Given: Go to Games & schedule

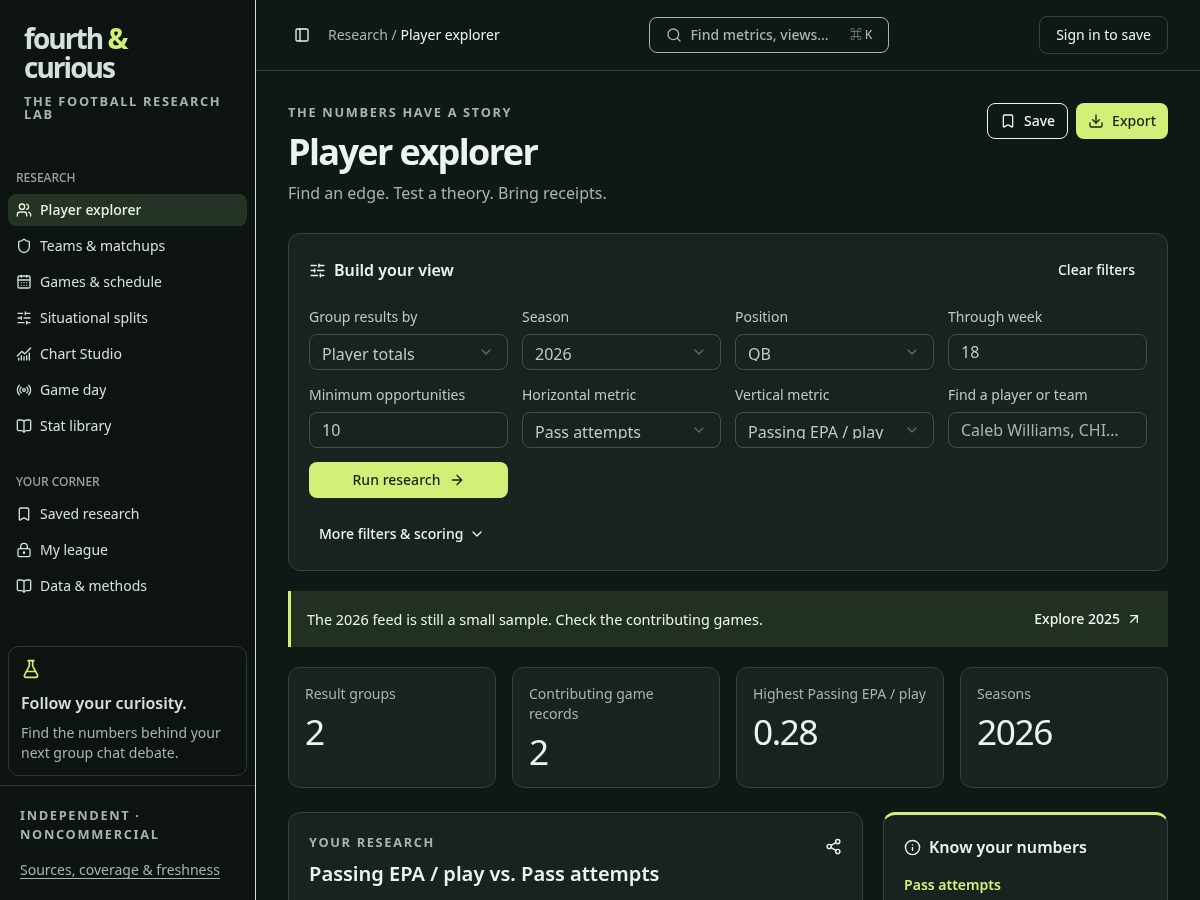Looking at the screenshot, I should coord(127,282).
